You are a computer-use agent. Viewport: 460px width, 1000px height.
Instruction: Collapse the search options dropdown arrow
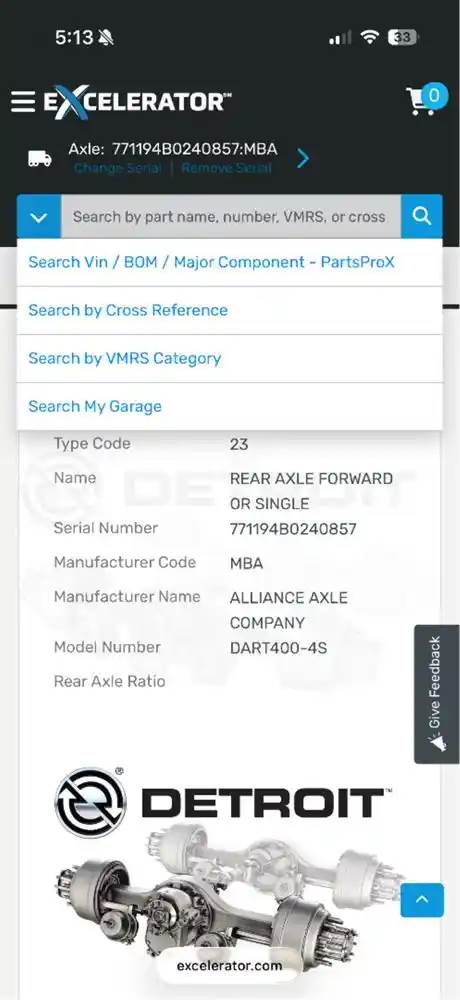coord(39,217)
